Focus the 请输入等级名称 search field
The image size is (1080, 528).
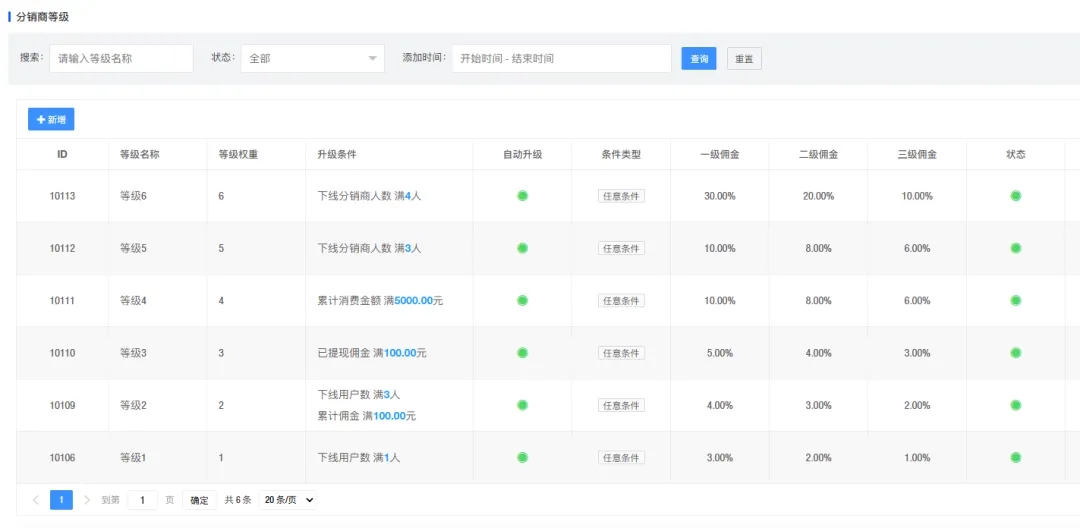coord(121,59)
